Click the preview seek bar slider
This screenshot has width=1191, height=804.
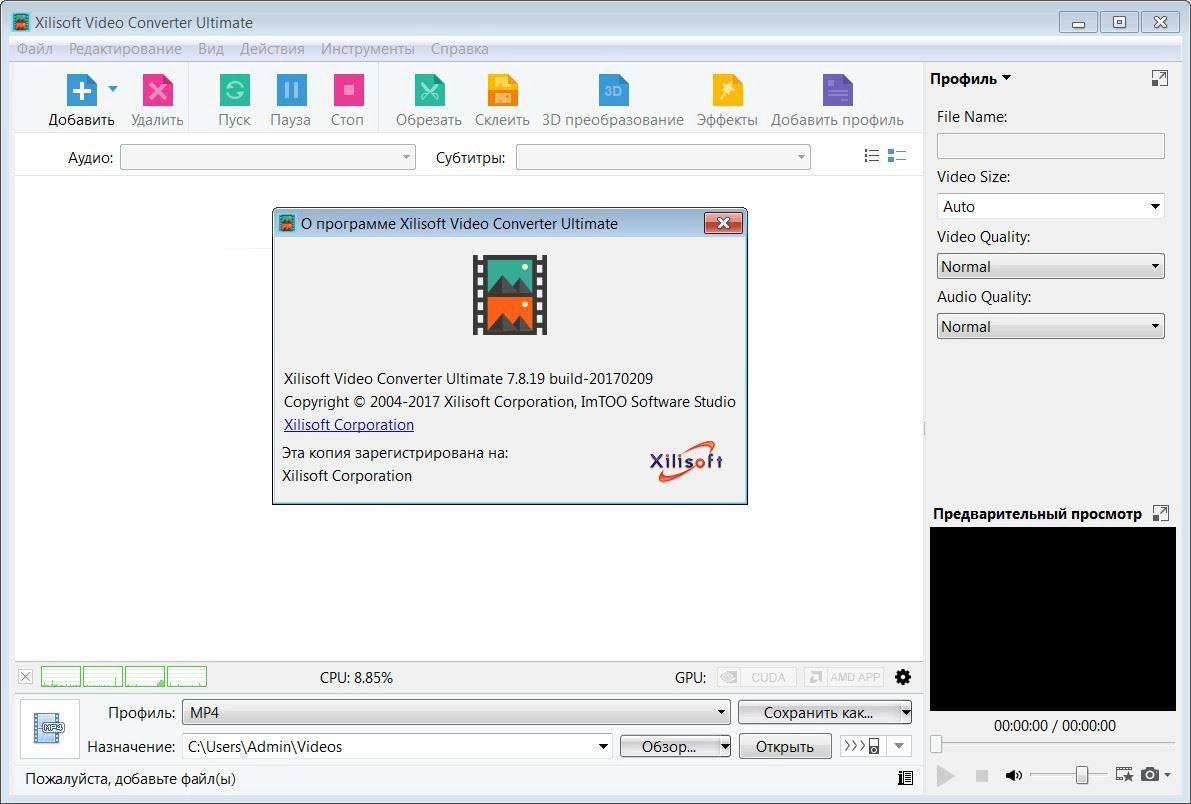click(937, 743)
